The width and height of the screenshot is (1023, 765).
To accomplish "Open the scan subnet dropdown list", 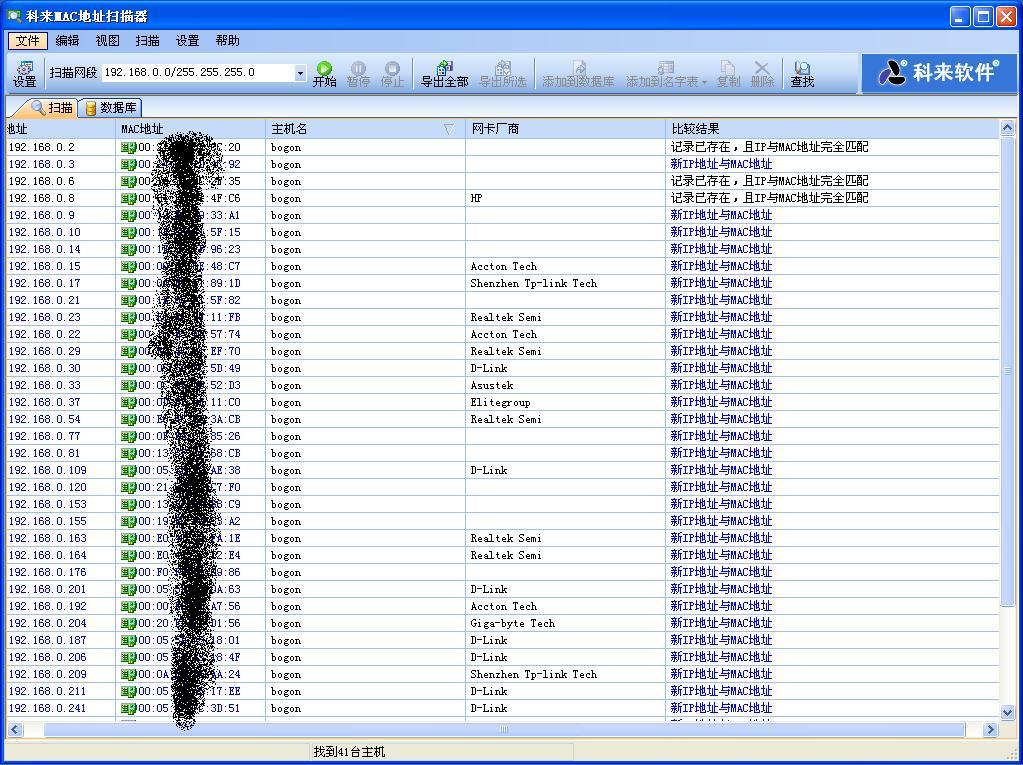I will (x=300, y=73).
